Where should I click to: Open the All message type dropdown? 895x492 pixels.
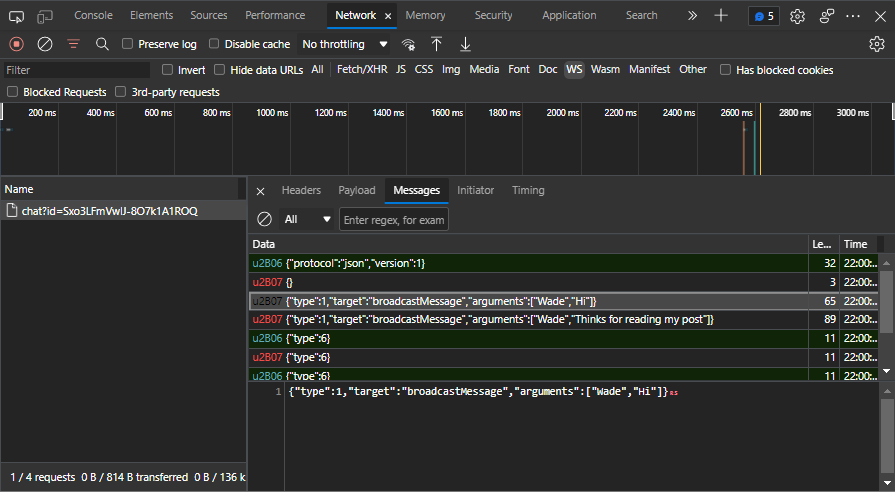point(307,219)
